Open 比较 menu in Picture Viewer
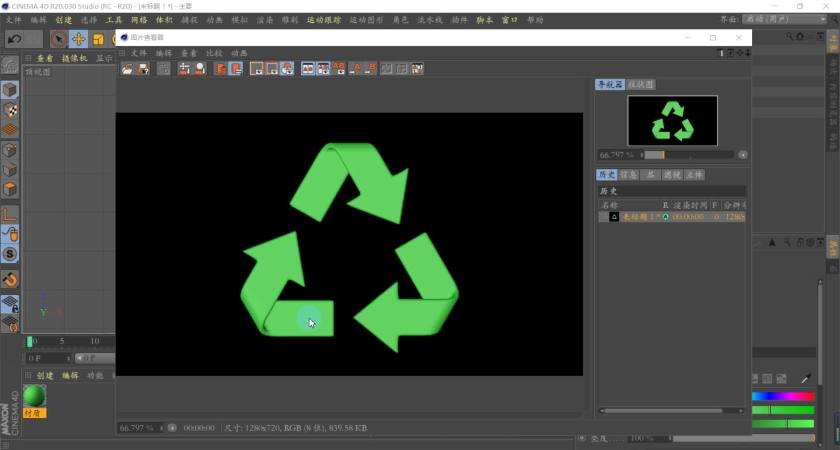Image resolution: width=840 pixels, height=450 pixels. [214, 54]
